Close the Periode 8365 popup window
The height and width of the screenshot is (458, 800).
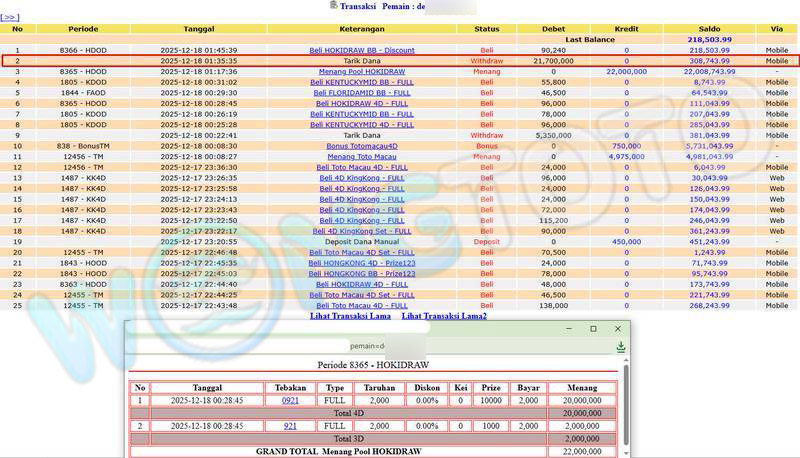point(618,329)
